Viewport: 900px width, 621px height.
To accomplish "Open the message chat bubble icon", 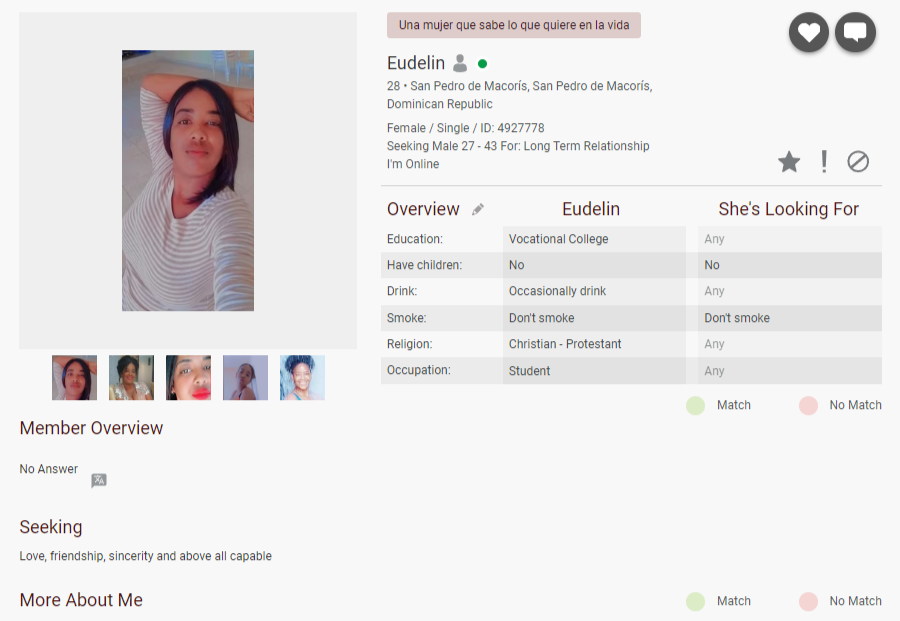I will [855, 32].
